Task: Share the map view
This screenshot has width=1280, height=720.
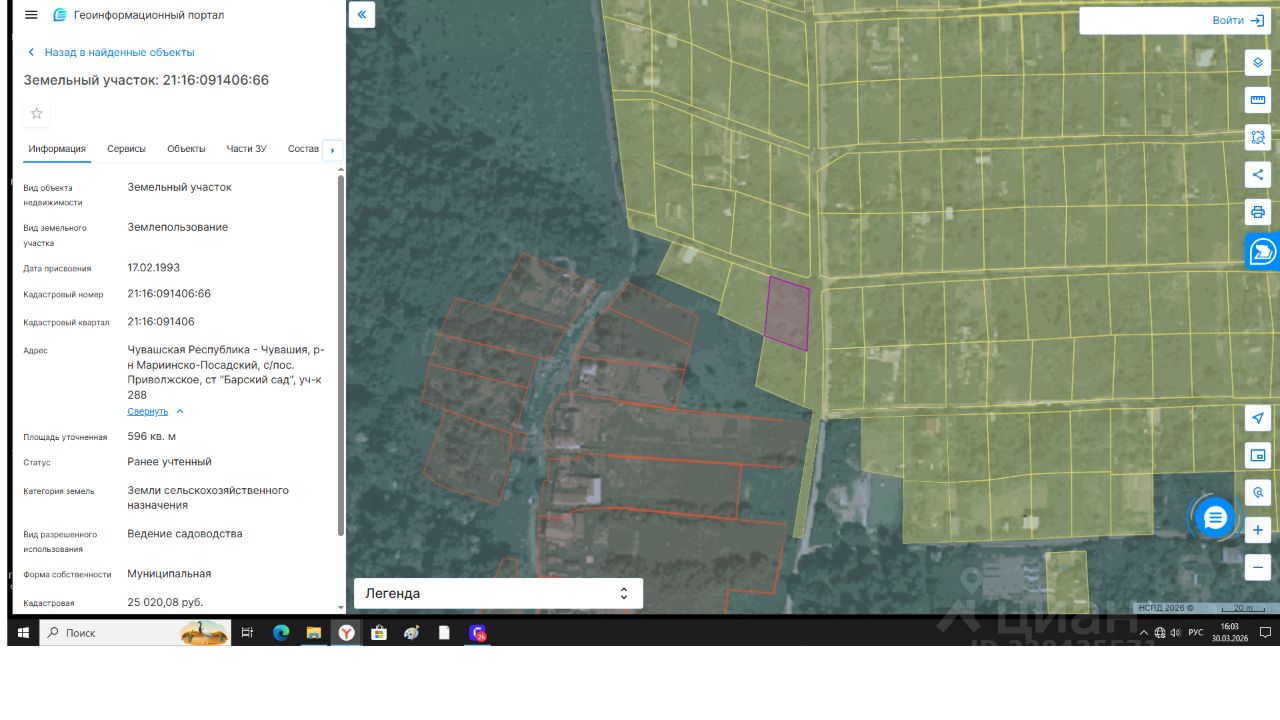Action: [x=1258, y=174]
